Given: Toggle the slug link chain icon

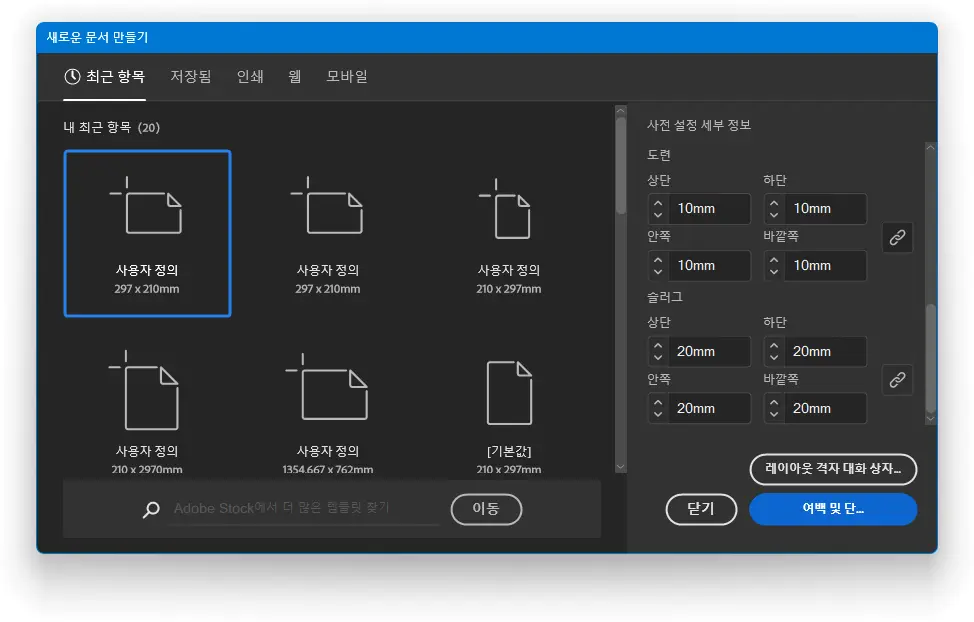Looking at the screenshot, I should (897, 380).
